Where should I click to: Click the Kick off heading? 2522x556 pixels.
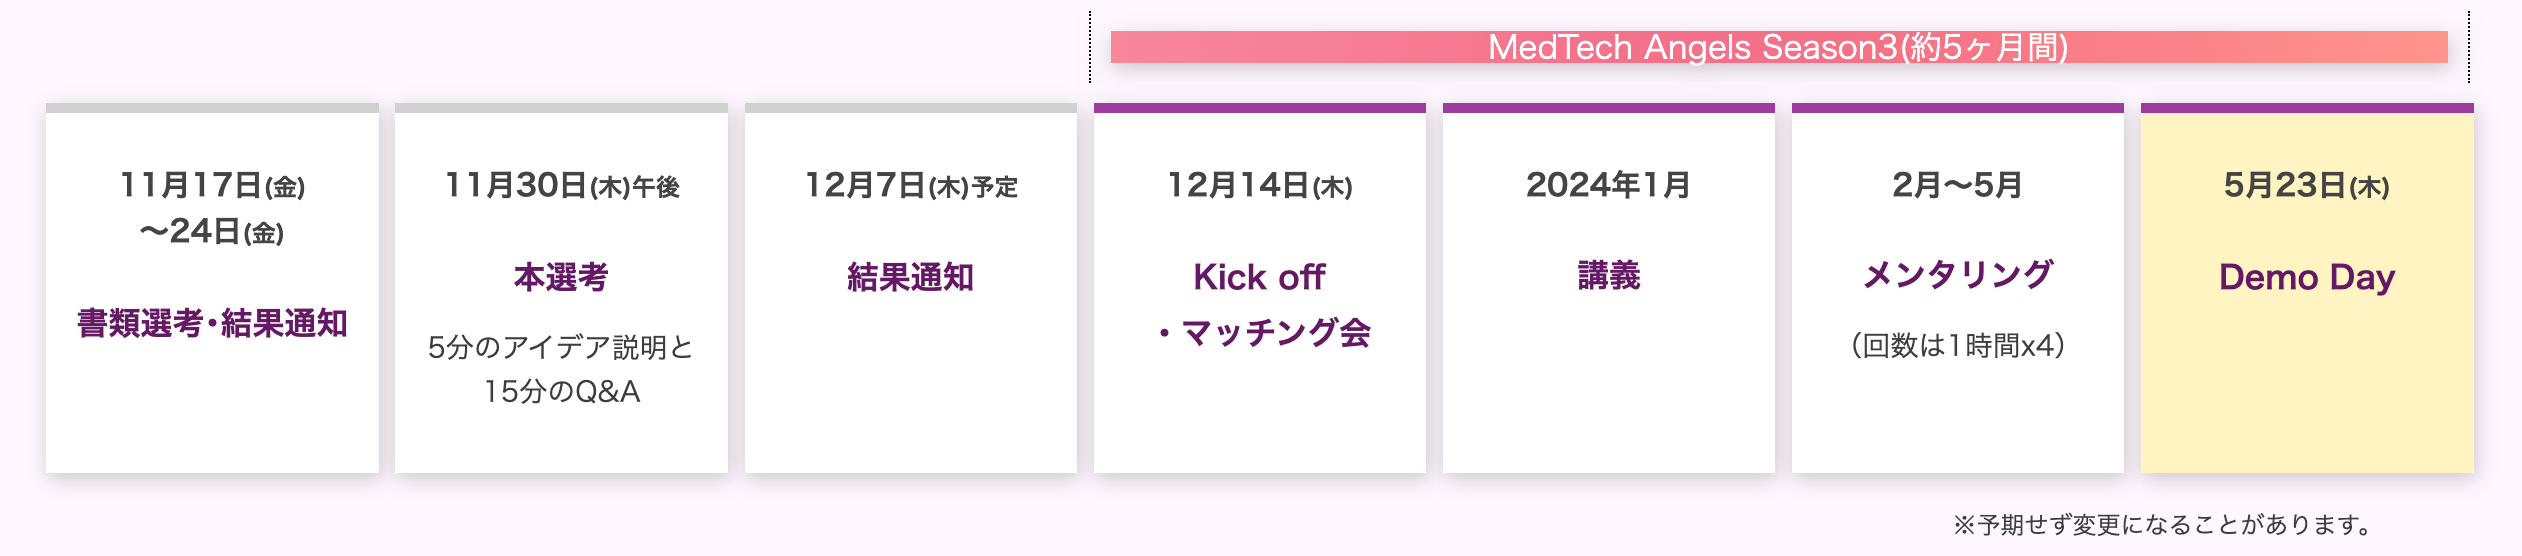coord(1259,277)
